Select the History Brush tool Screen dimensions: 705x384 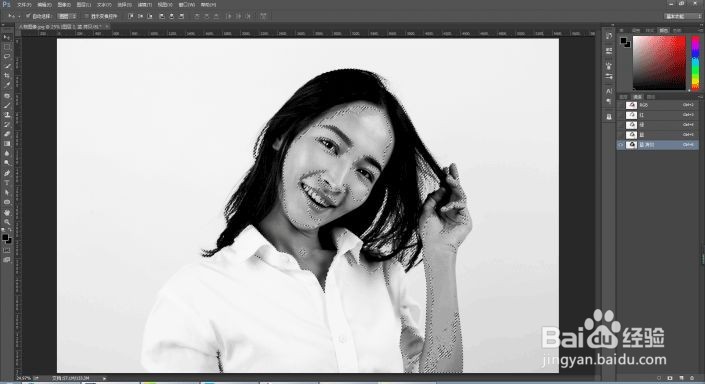pyautogui.click(x=7, y=124)
